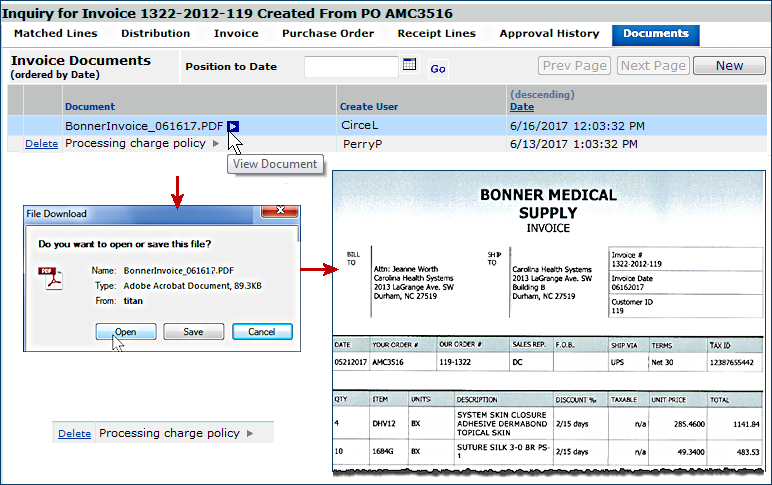Click the Go link next to date field
The image size is (772, 485).
point(438,69)
